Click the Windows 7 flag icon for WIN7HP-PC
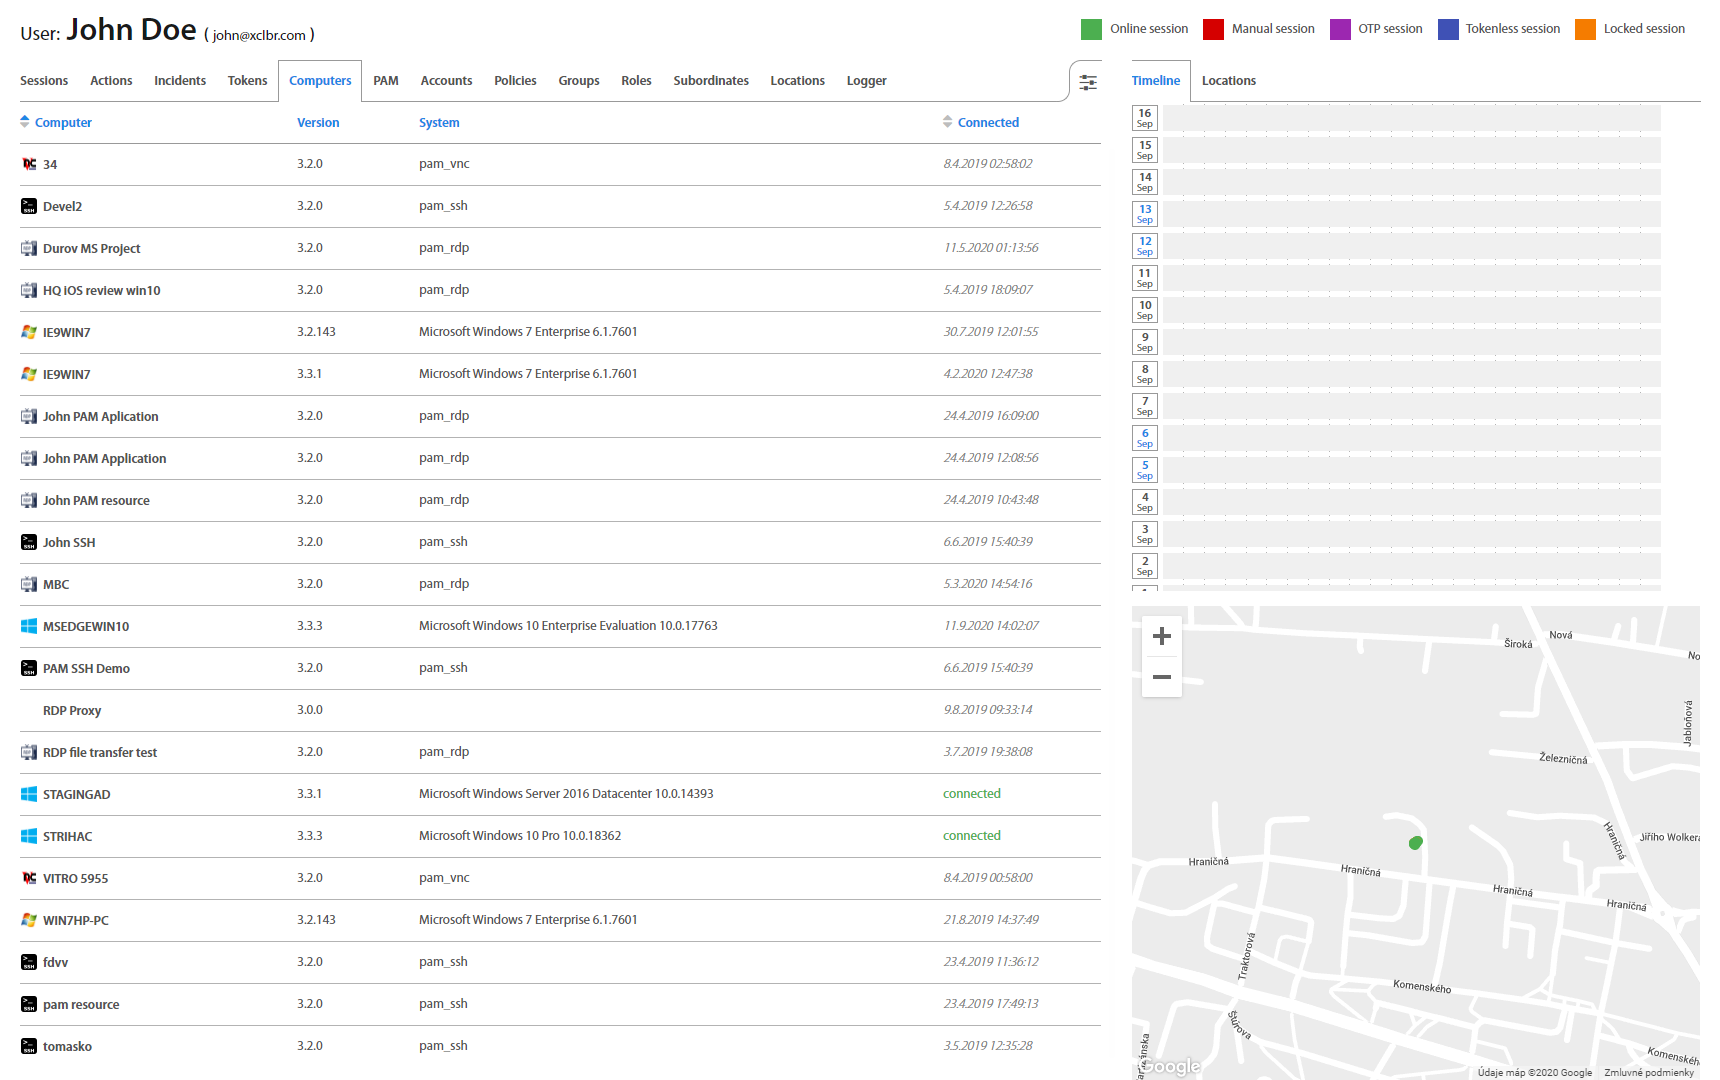Screen dimensions: 1720x1080 (29, 920)
